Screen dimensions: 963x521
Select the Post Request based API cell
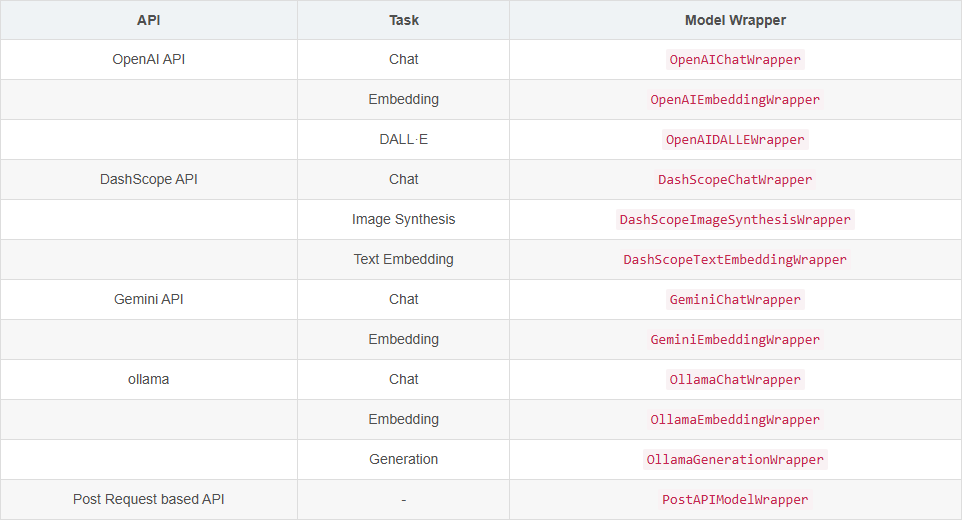[149, 499]
